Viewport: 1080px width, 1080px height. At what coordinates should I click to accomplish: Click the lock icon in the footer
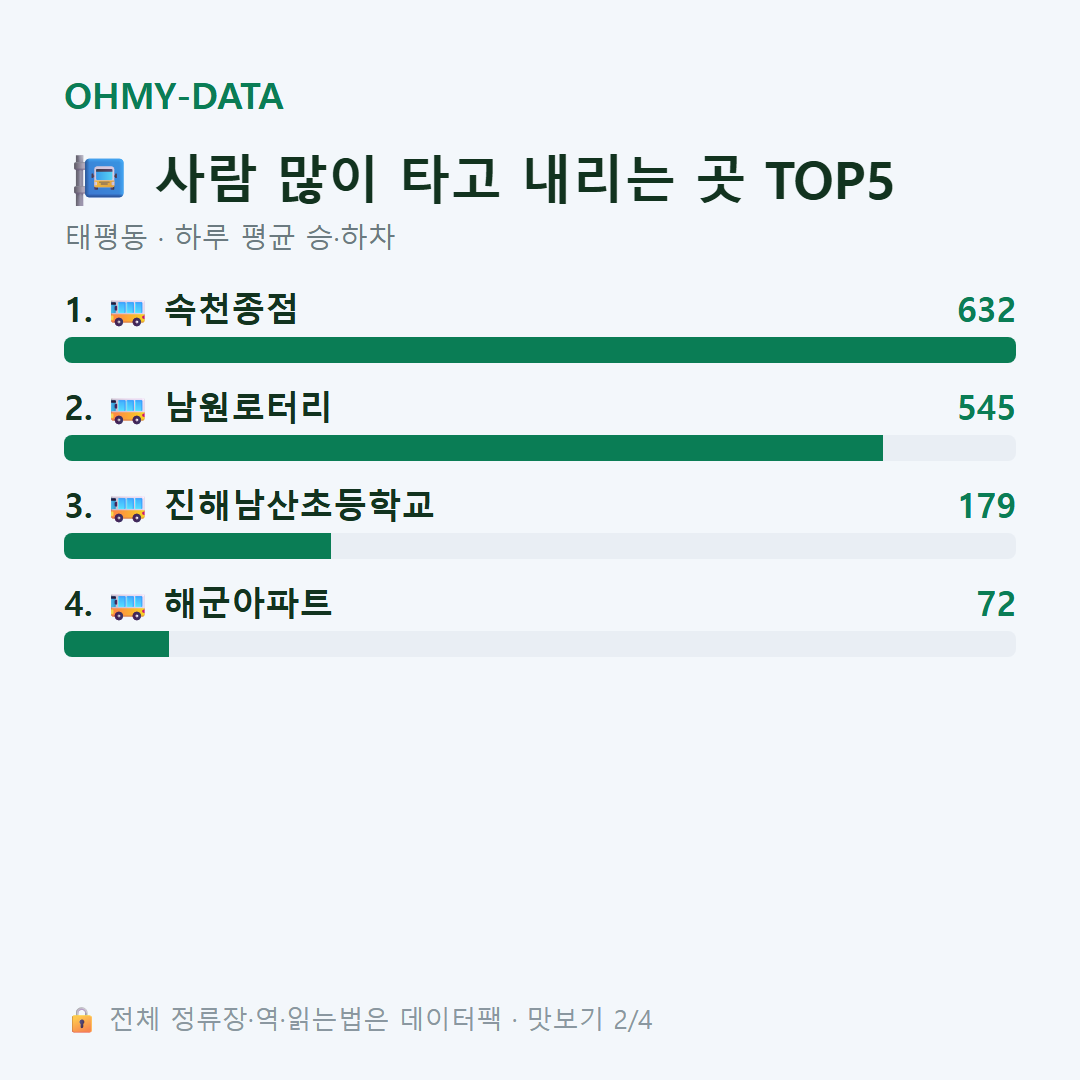coord(81,1019)
